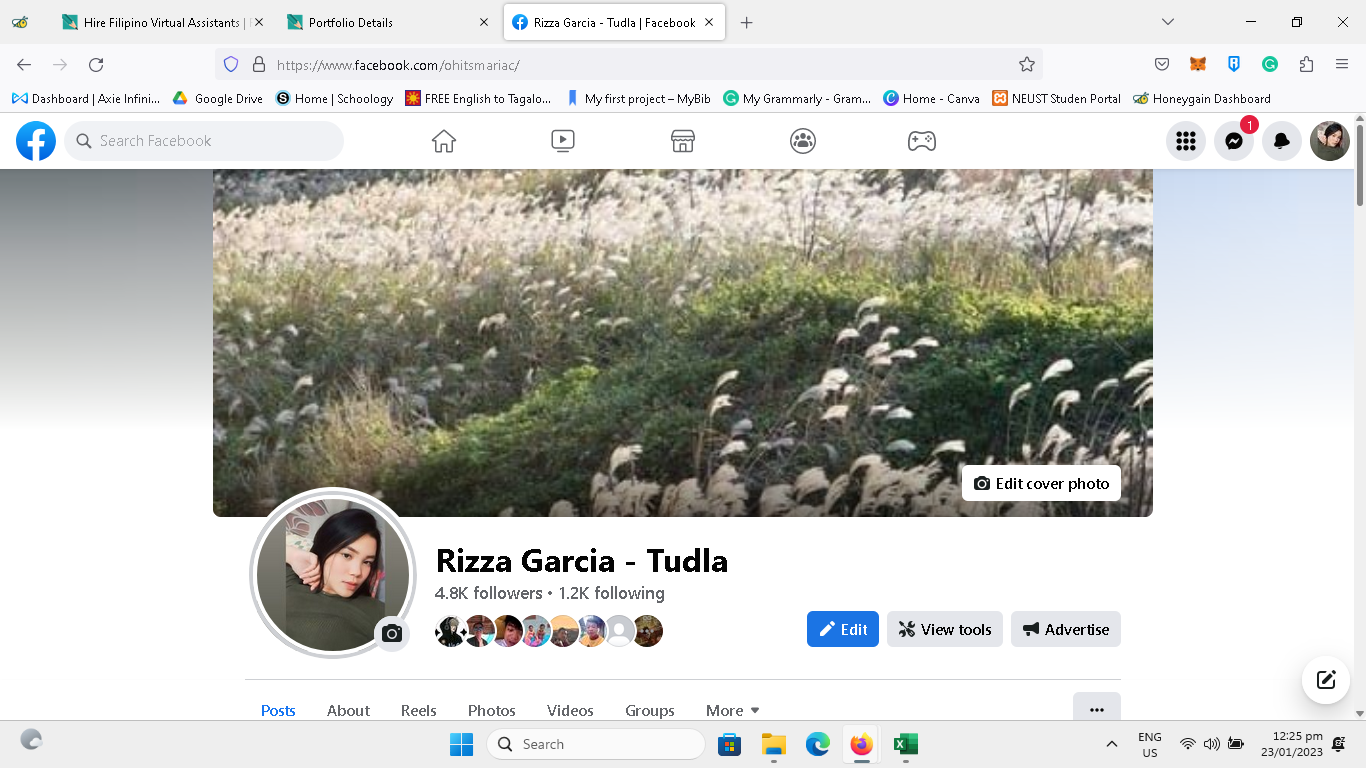
Task: Click the tracking protection shield in address bar
Action: [x=231, y=64]
